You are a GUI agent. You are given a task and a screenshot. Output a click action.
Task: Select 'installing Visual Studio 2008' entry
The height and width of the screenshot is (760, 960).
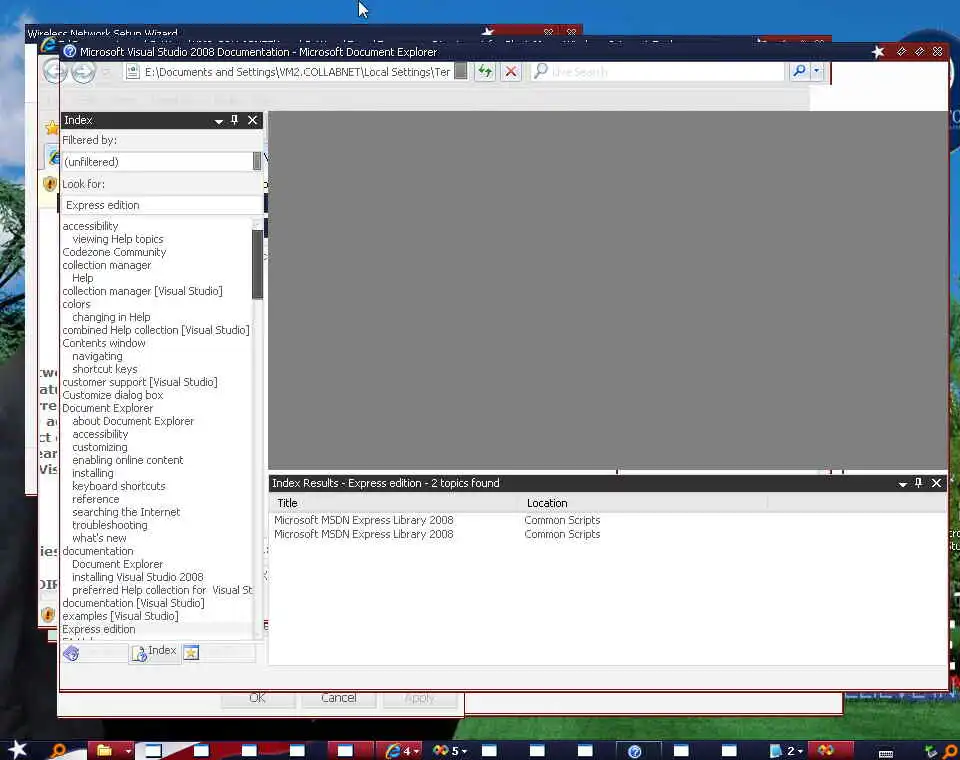click(138, 577)
